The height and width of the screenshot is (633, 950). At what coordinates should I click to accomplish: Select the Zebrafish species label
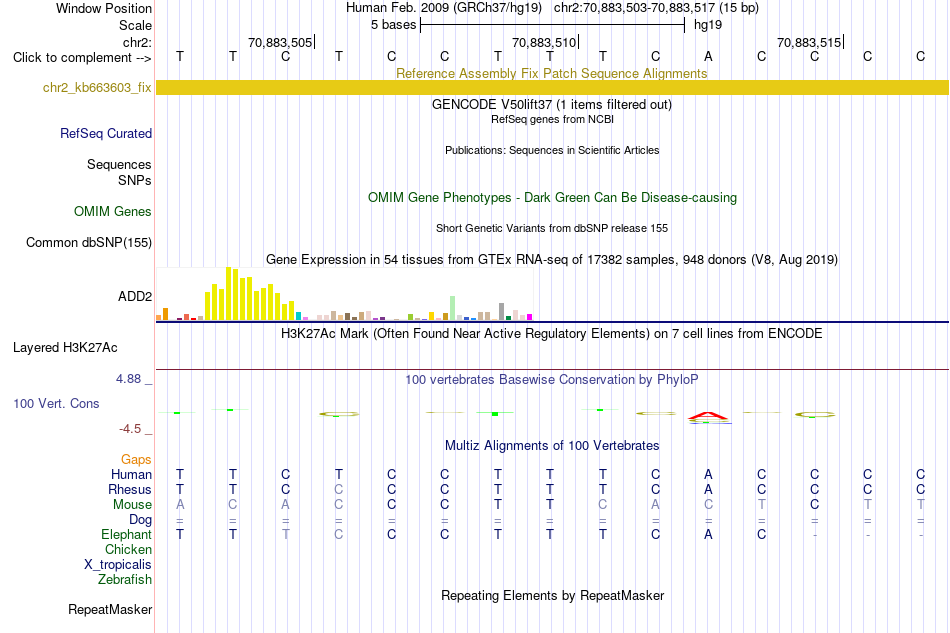(x=125, y=580)
